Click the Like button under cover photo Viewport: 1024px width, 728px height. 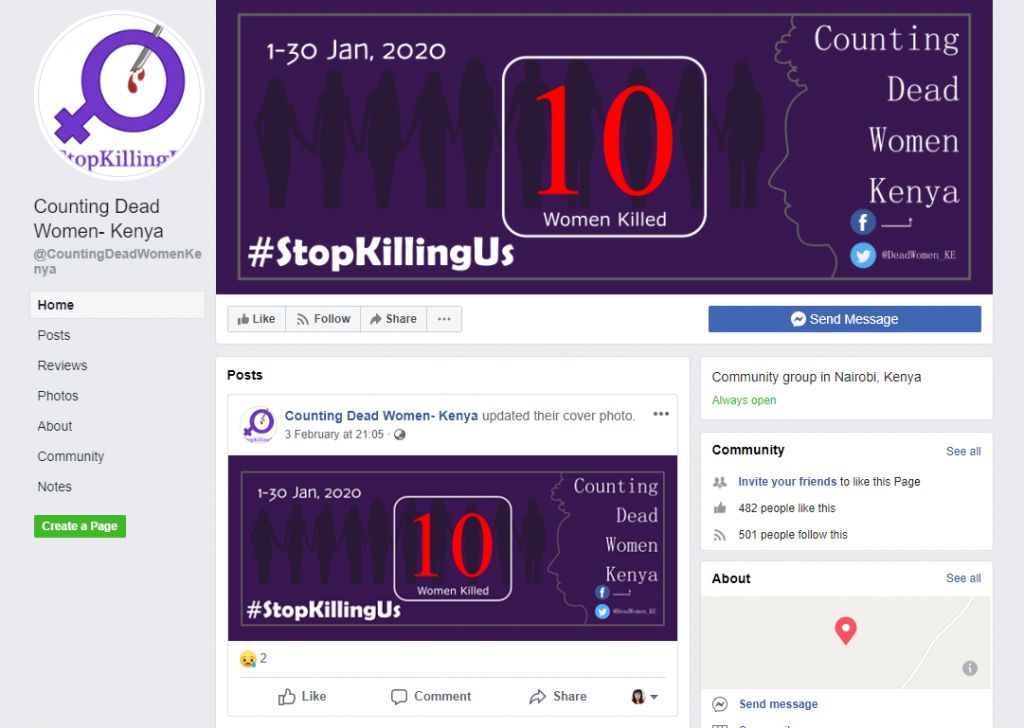click(x=257, y=319)
